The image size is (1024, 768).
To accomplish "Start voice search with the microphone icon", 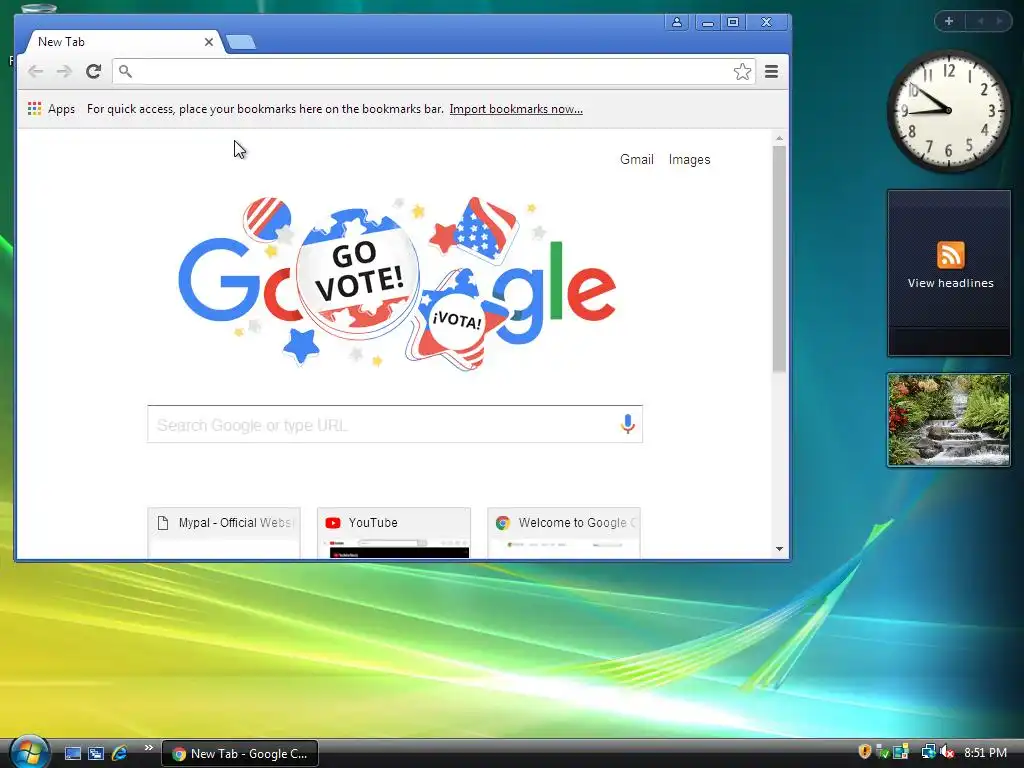I will click(628, 424).
